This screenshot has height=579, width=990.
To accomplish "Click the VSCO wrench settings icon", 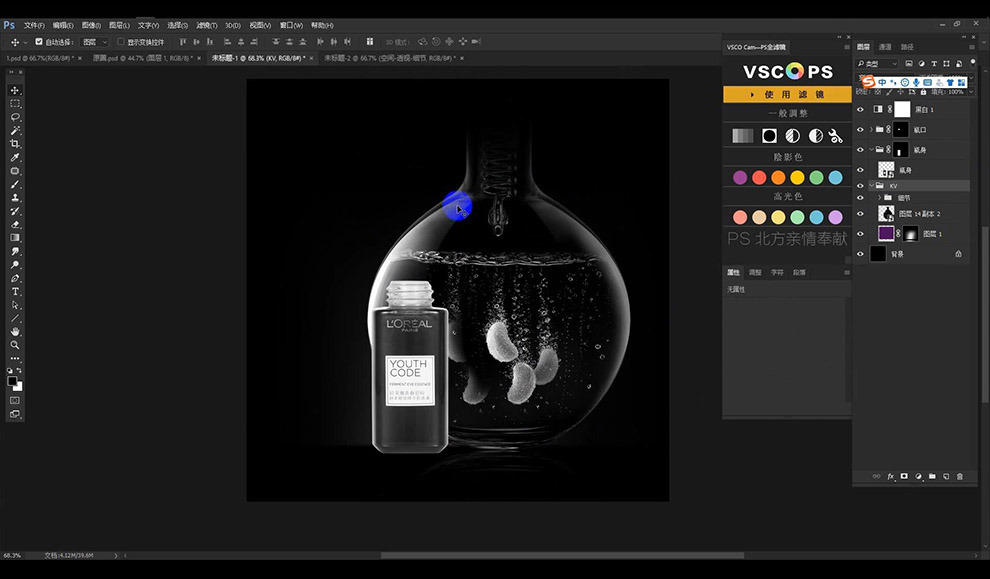I will coord(835,136).
